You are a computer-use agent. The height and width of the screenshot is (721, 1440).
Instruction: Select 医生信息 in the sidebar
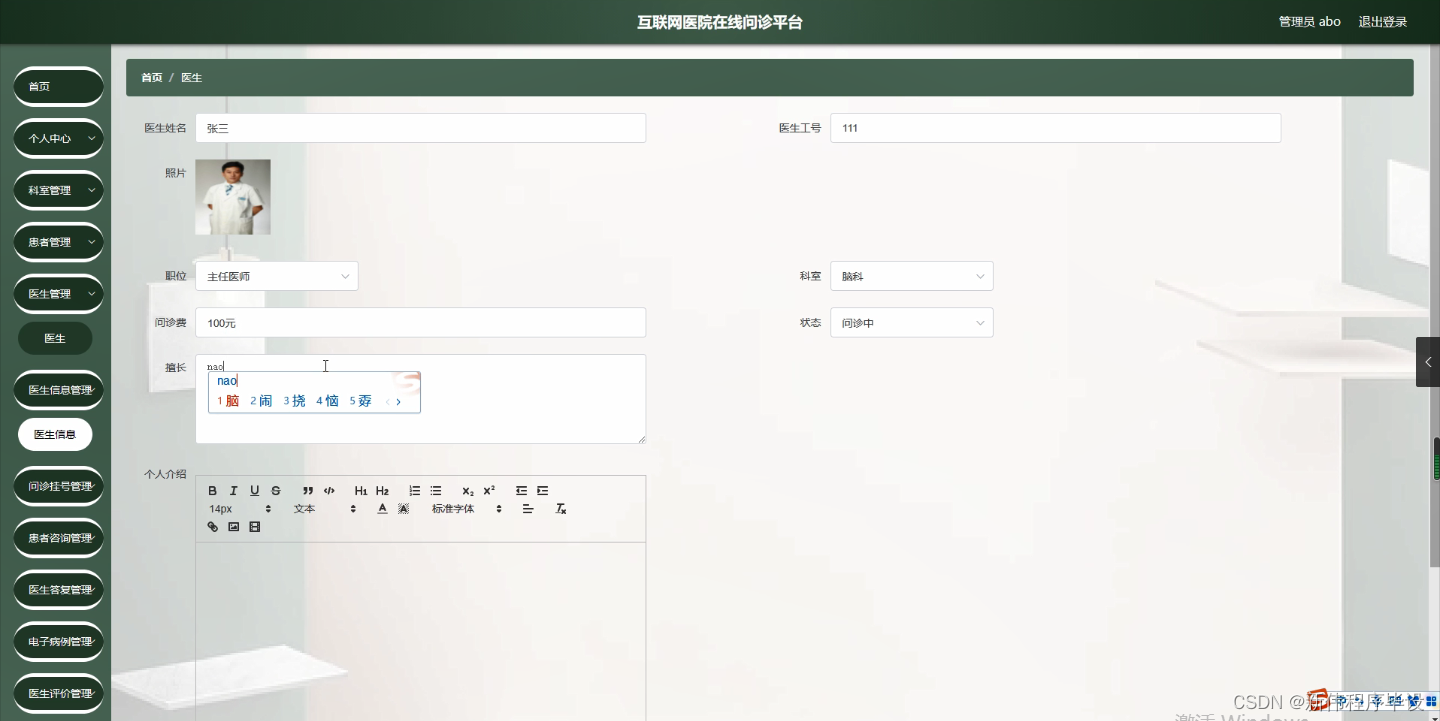[x=55, y=434]
